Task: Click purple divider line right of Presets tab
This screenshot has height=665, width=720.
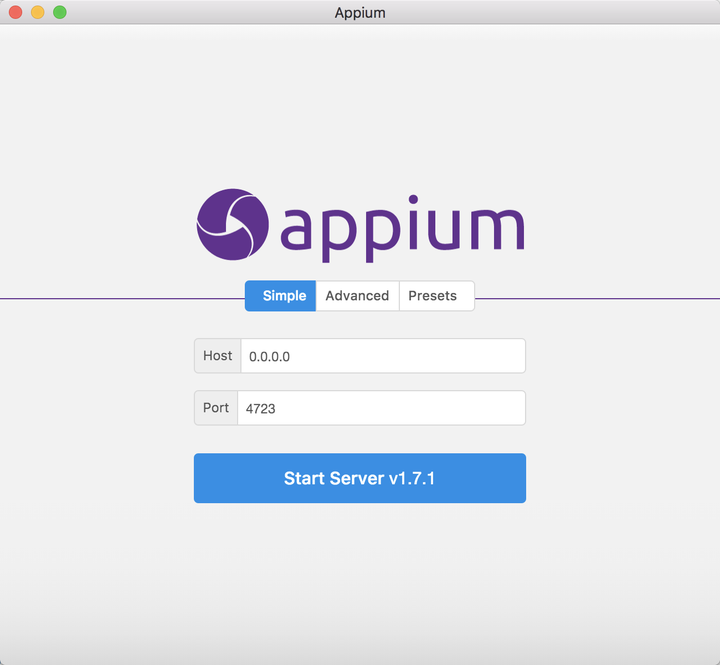Action: point(600,298)
